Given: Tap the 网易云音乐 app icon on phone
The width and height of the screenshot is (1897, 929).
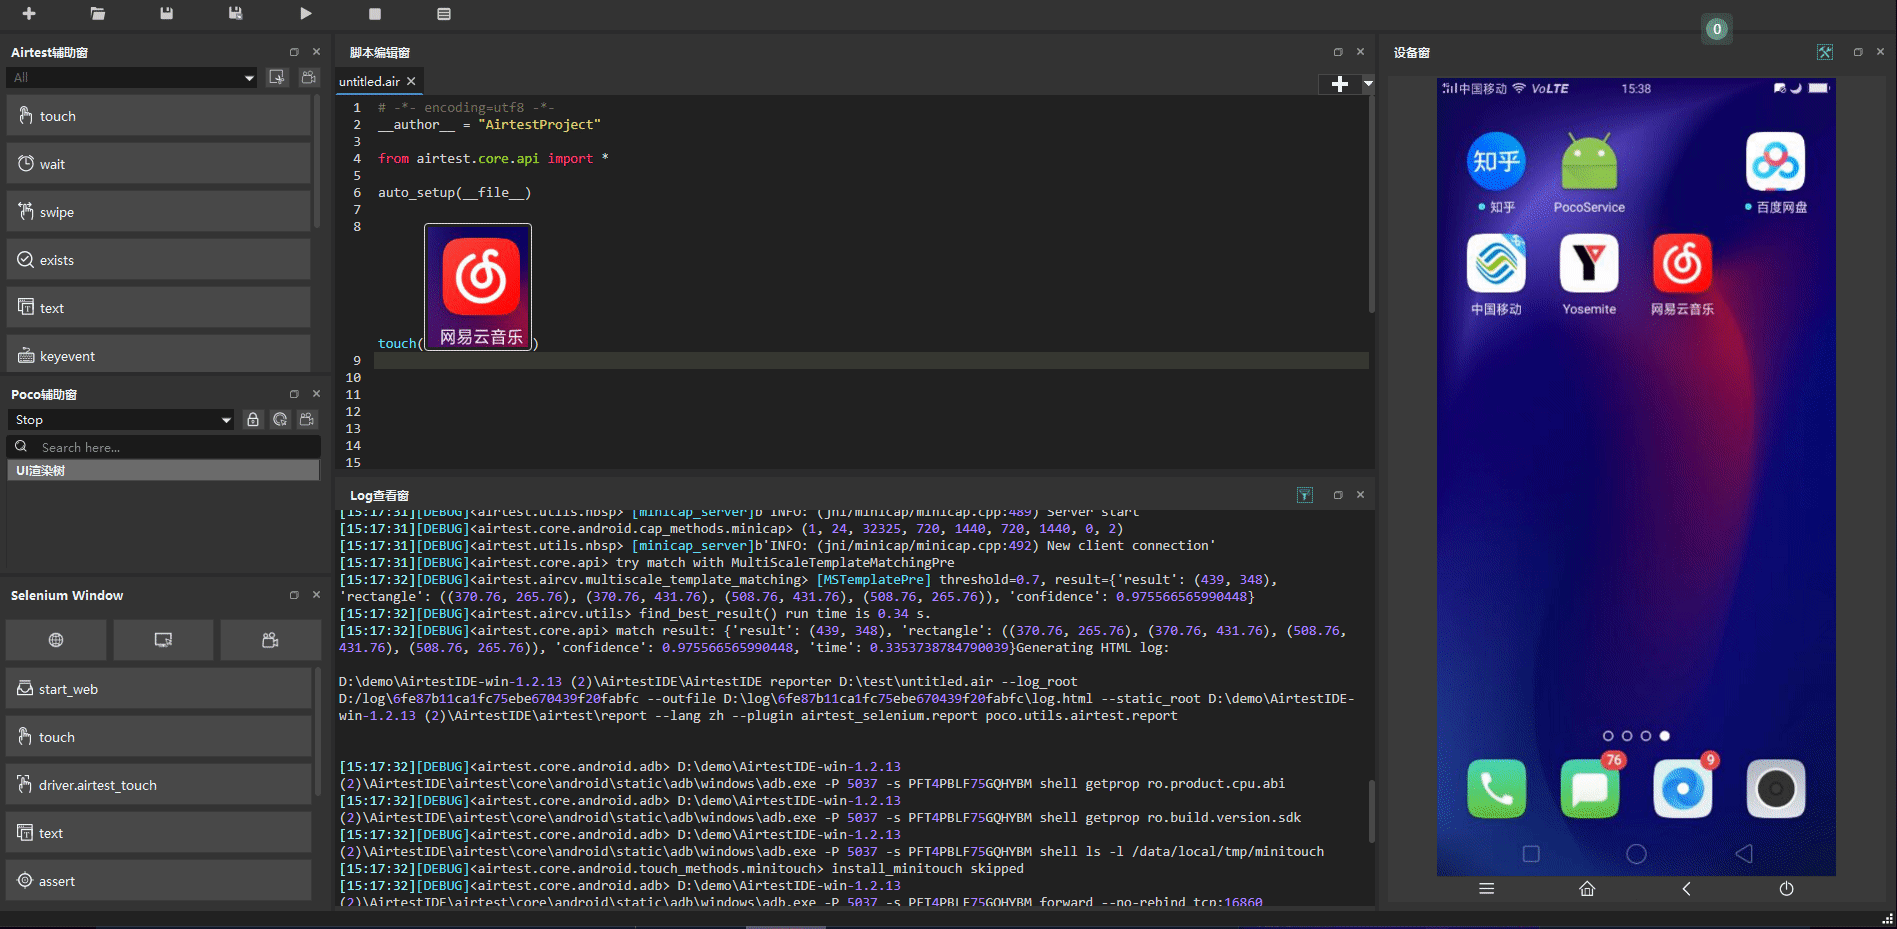Looking at the screenshot, I should point(1682,264).
